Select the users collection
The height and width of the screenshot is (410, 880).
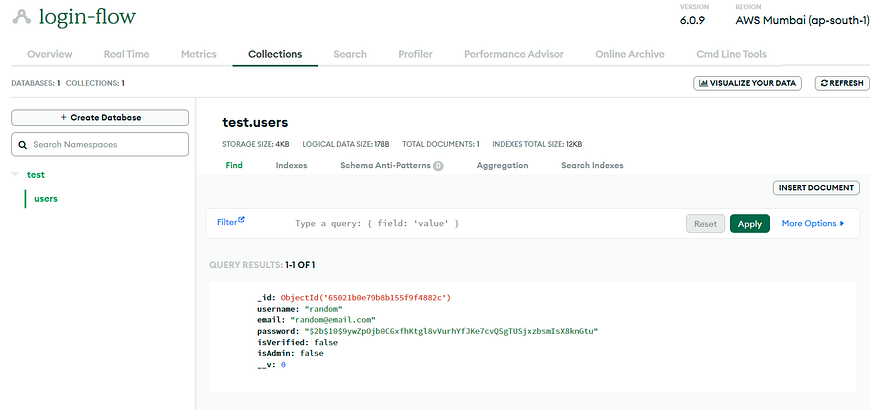click(45, 199)
